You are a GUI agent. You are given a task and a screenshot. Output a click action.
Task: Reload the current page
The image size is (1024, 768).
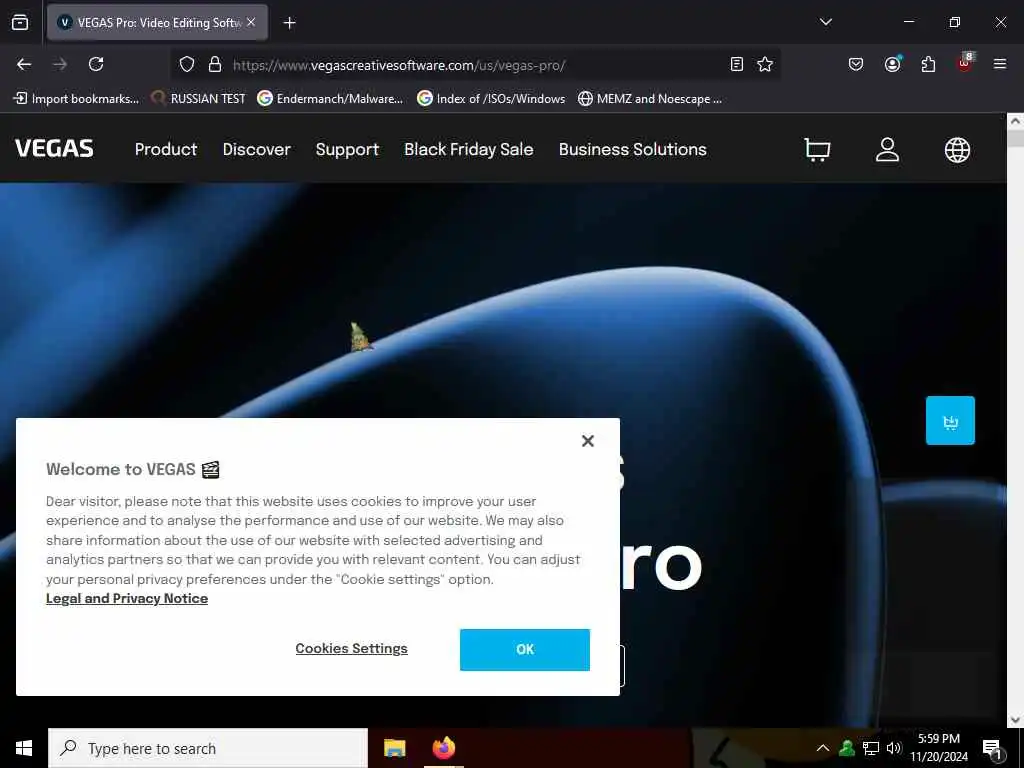coord(96,64)
